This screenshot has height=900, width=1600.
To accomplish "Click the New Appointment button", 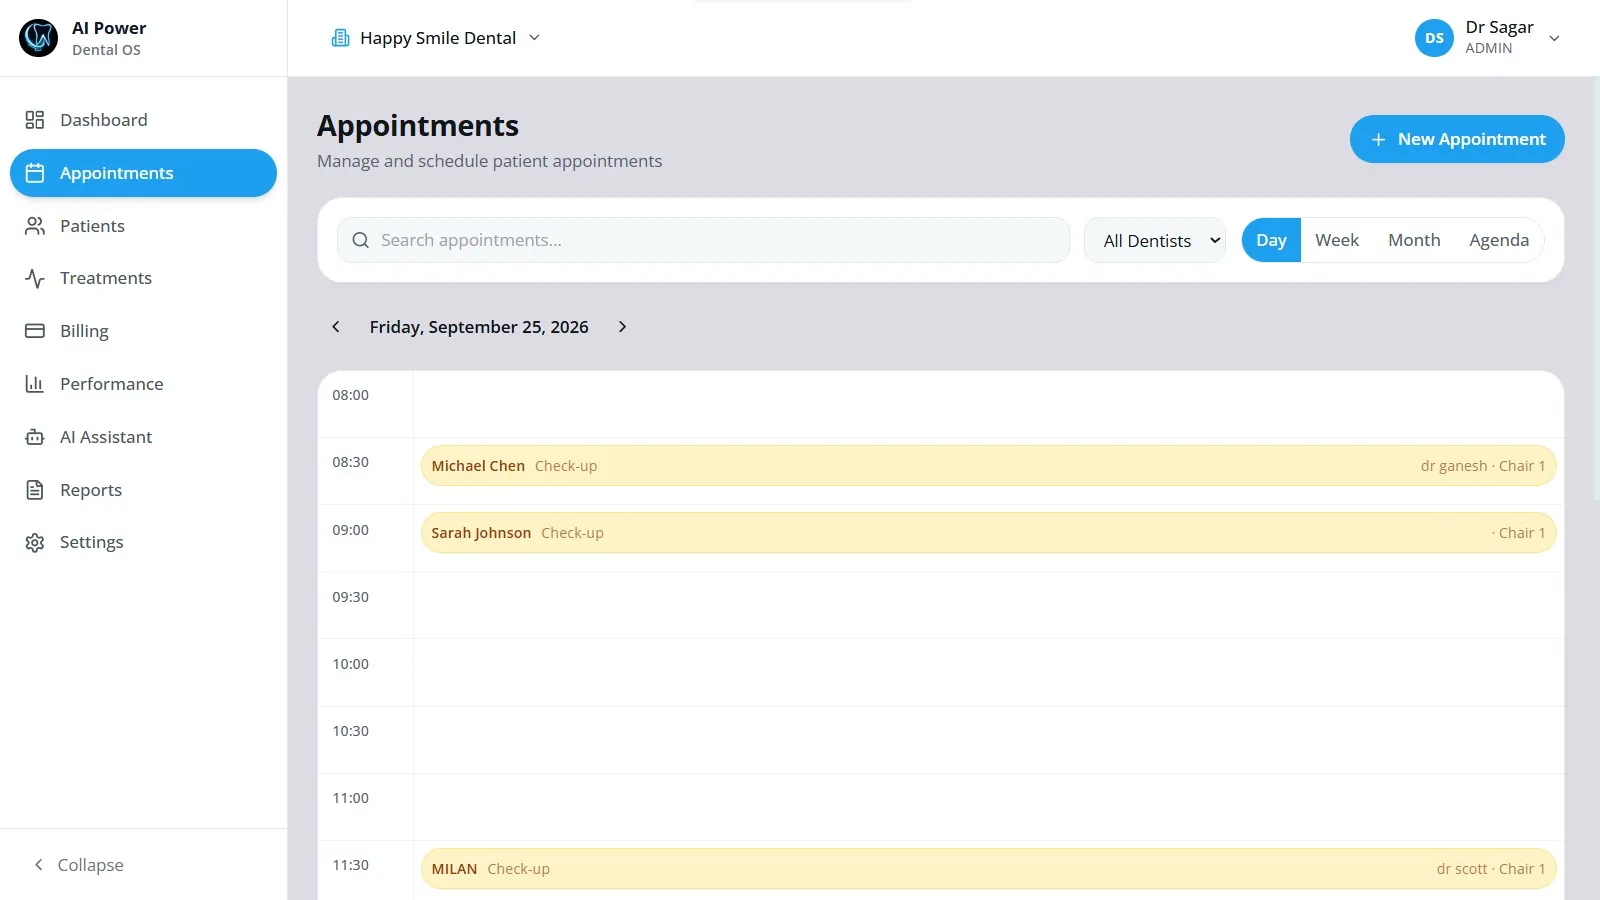I will (x=1457, y=139).
